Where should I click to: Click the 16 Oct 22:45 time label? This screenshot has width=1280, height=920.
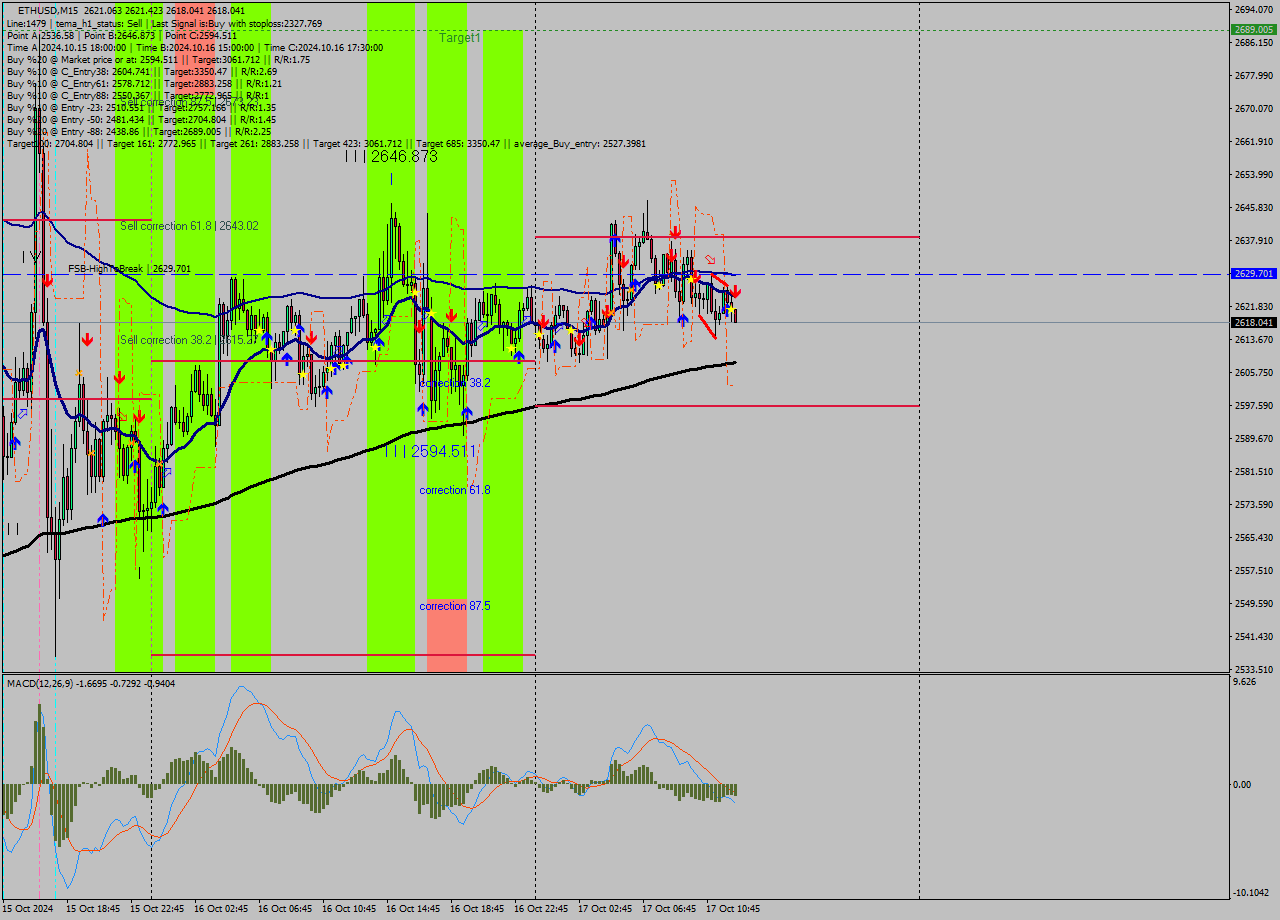[x=541, y=909]
